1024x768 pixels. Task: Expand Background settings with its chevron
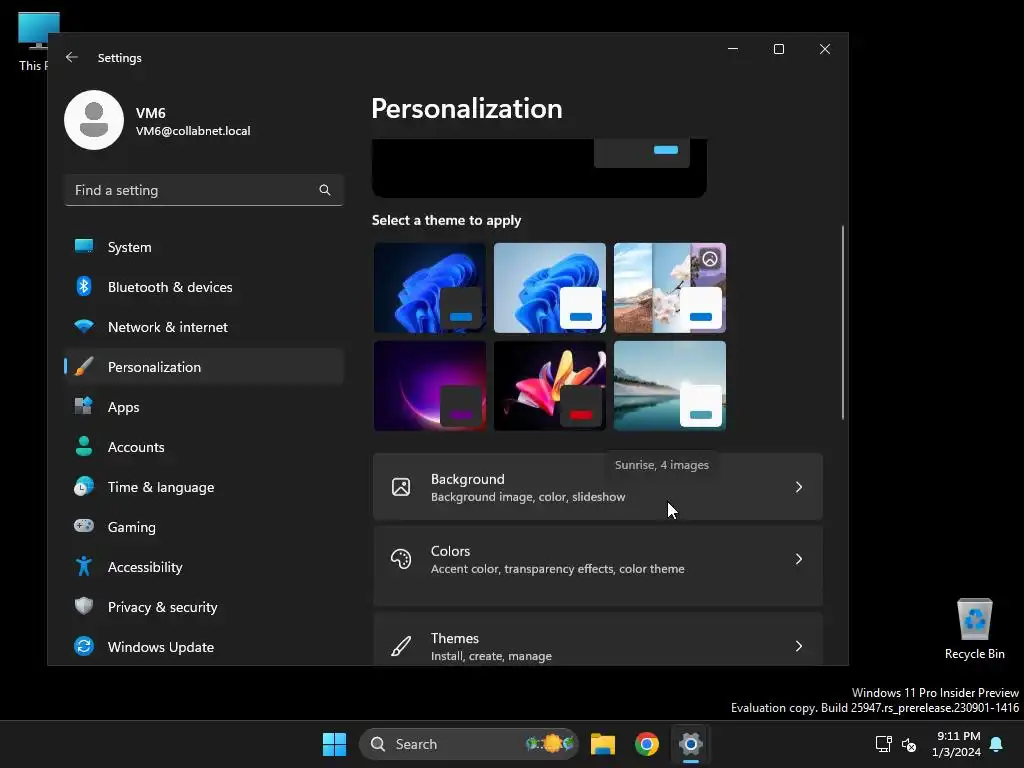(x=799, y=487)
